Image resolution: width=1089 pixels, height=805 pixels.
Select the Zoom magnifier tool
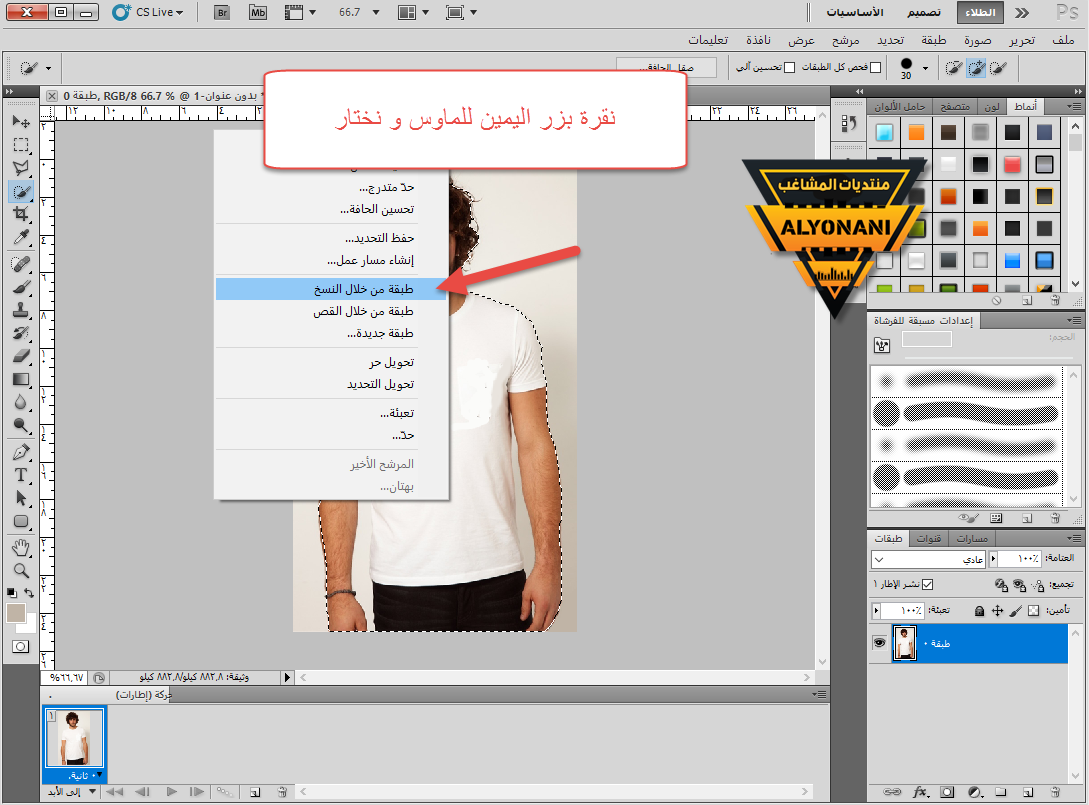21,570
